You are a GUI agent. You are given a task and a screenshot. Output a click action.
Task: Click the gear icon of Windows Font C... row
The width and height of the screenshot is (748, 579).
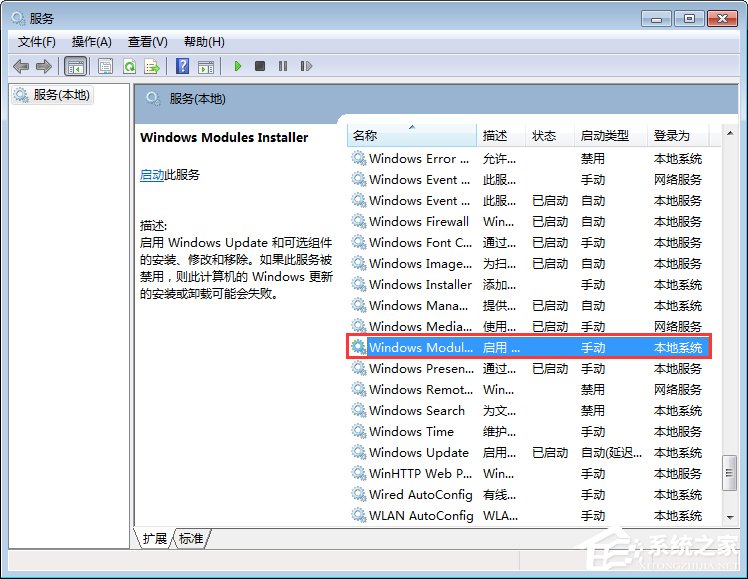(358, 242)
